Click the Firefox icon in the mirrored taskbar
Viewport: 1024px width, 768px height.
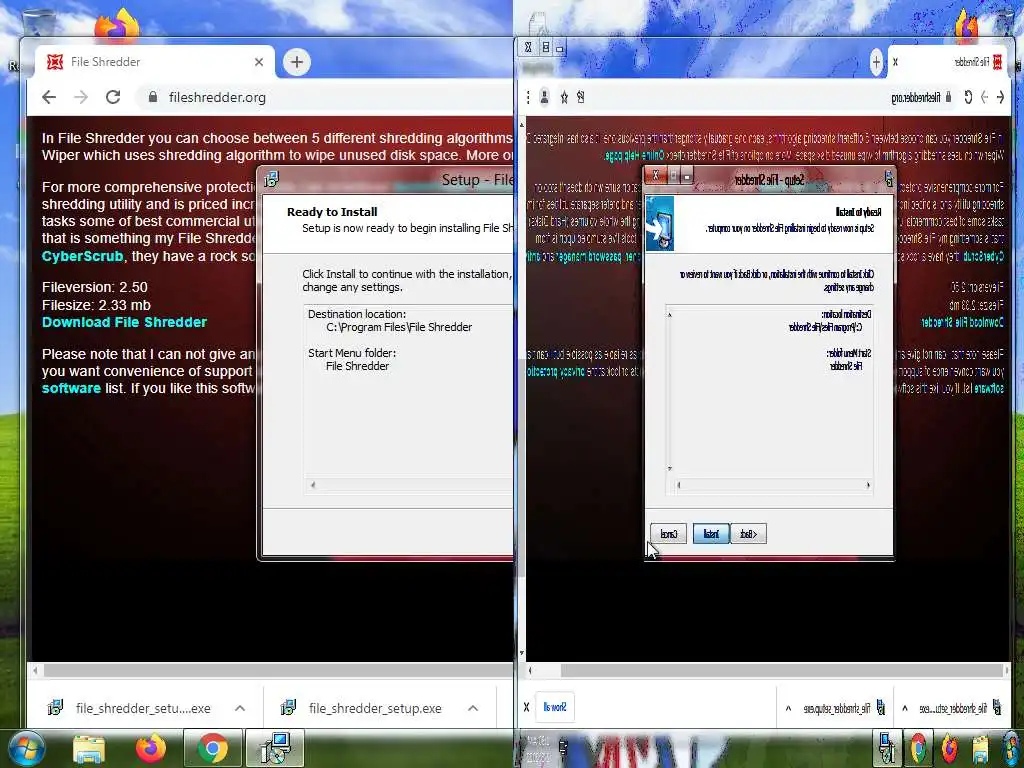point(950,748)
